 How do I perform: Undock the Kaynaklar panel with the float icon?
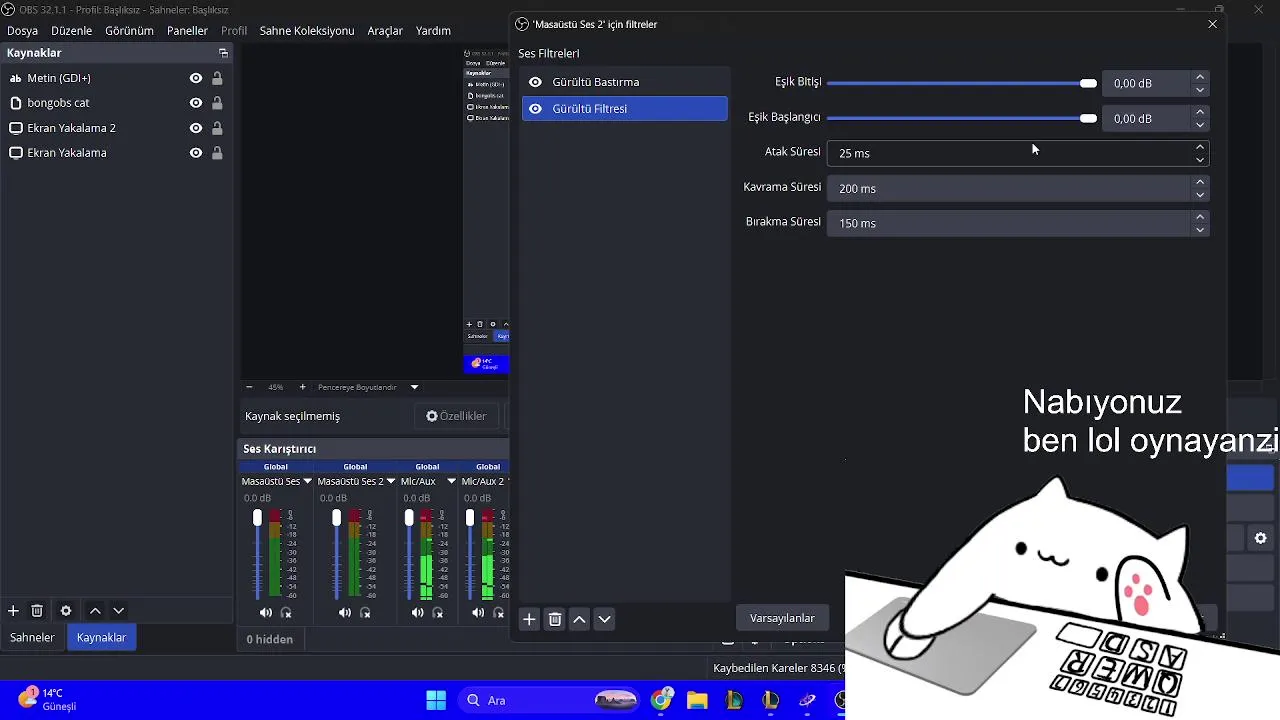tap(223, 53)
